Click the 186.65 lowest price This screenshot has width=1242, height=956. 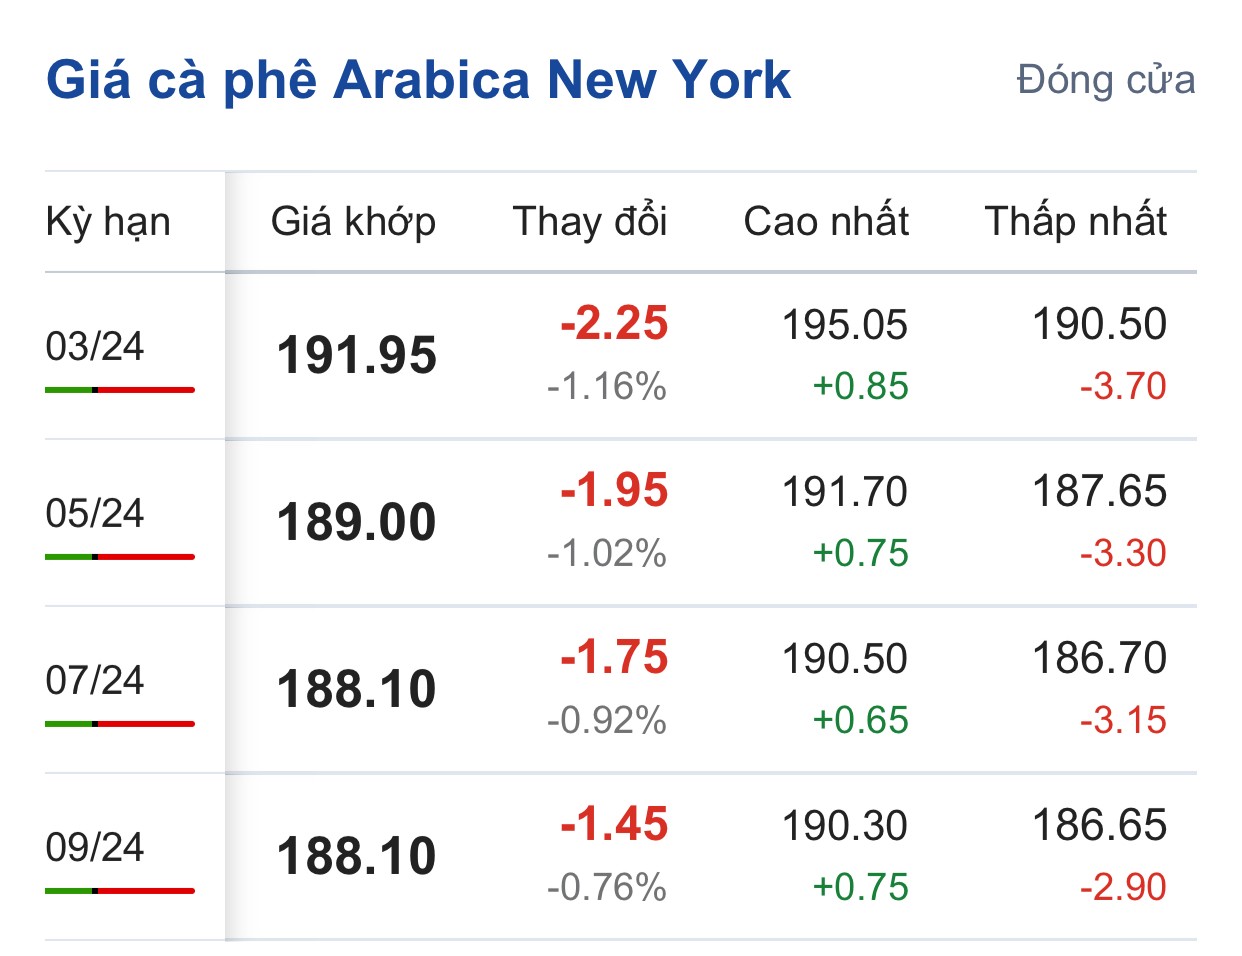[x=1099, y=826]
